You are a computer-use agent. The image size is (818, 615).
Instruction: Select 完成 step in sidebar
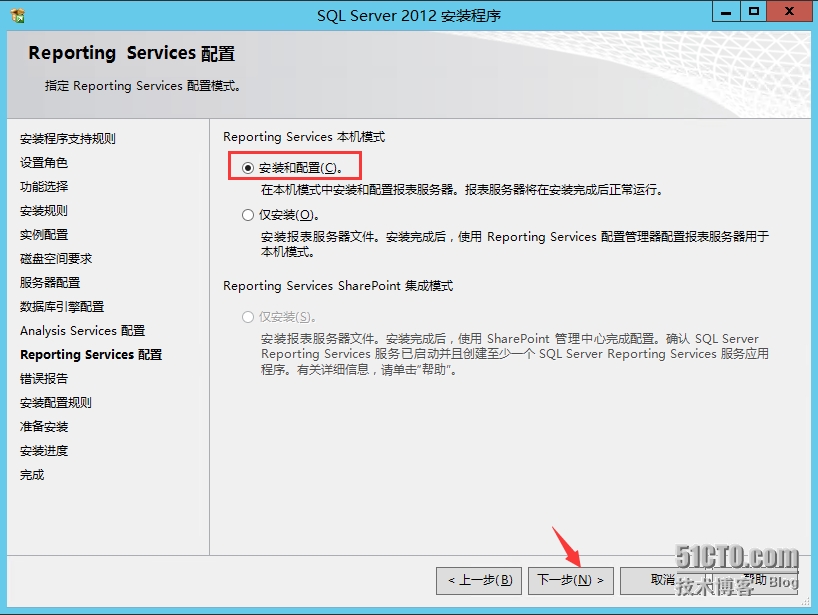tap(32, 475)
